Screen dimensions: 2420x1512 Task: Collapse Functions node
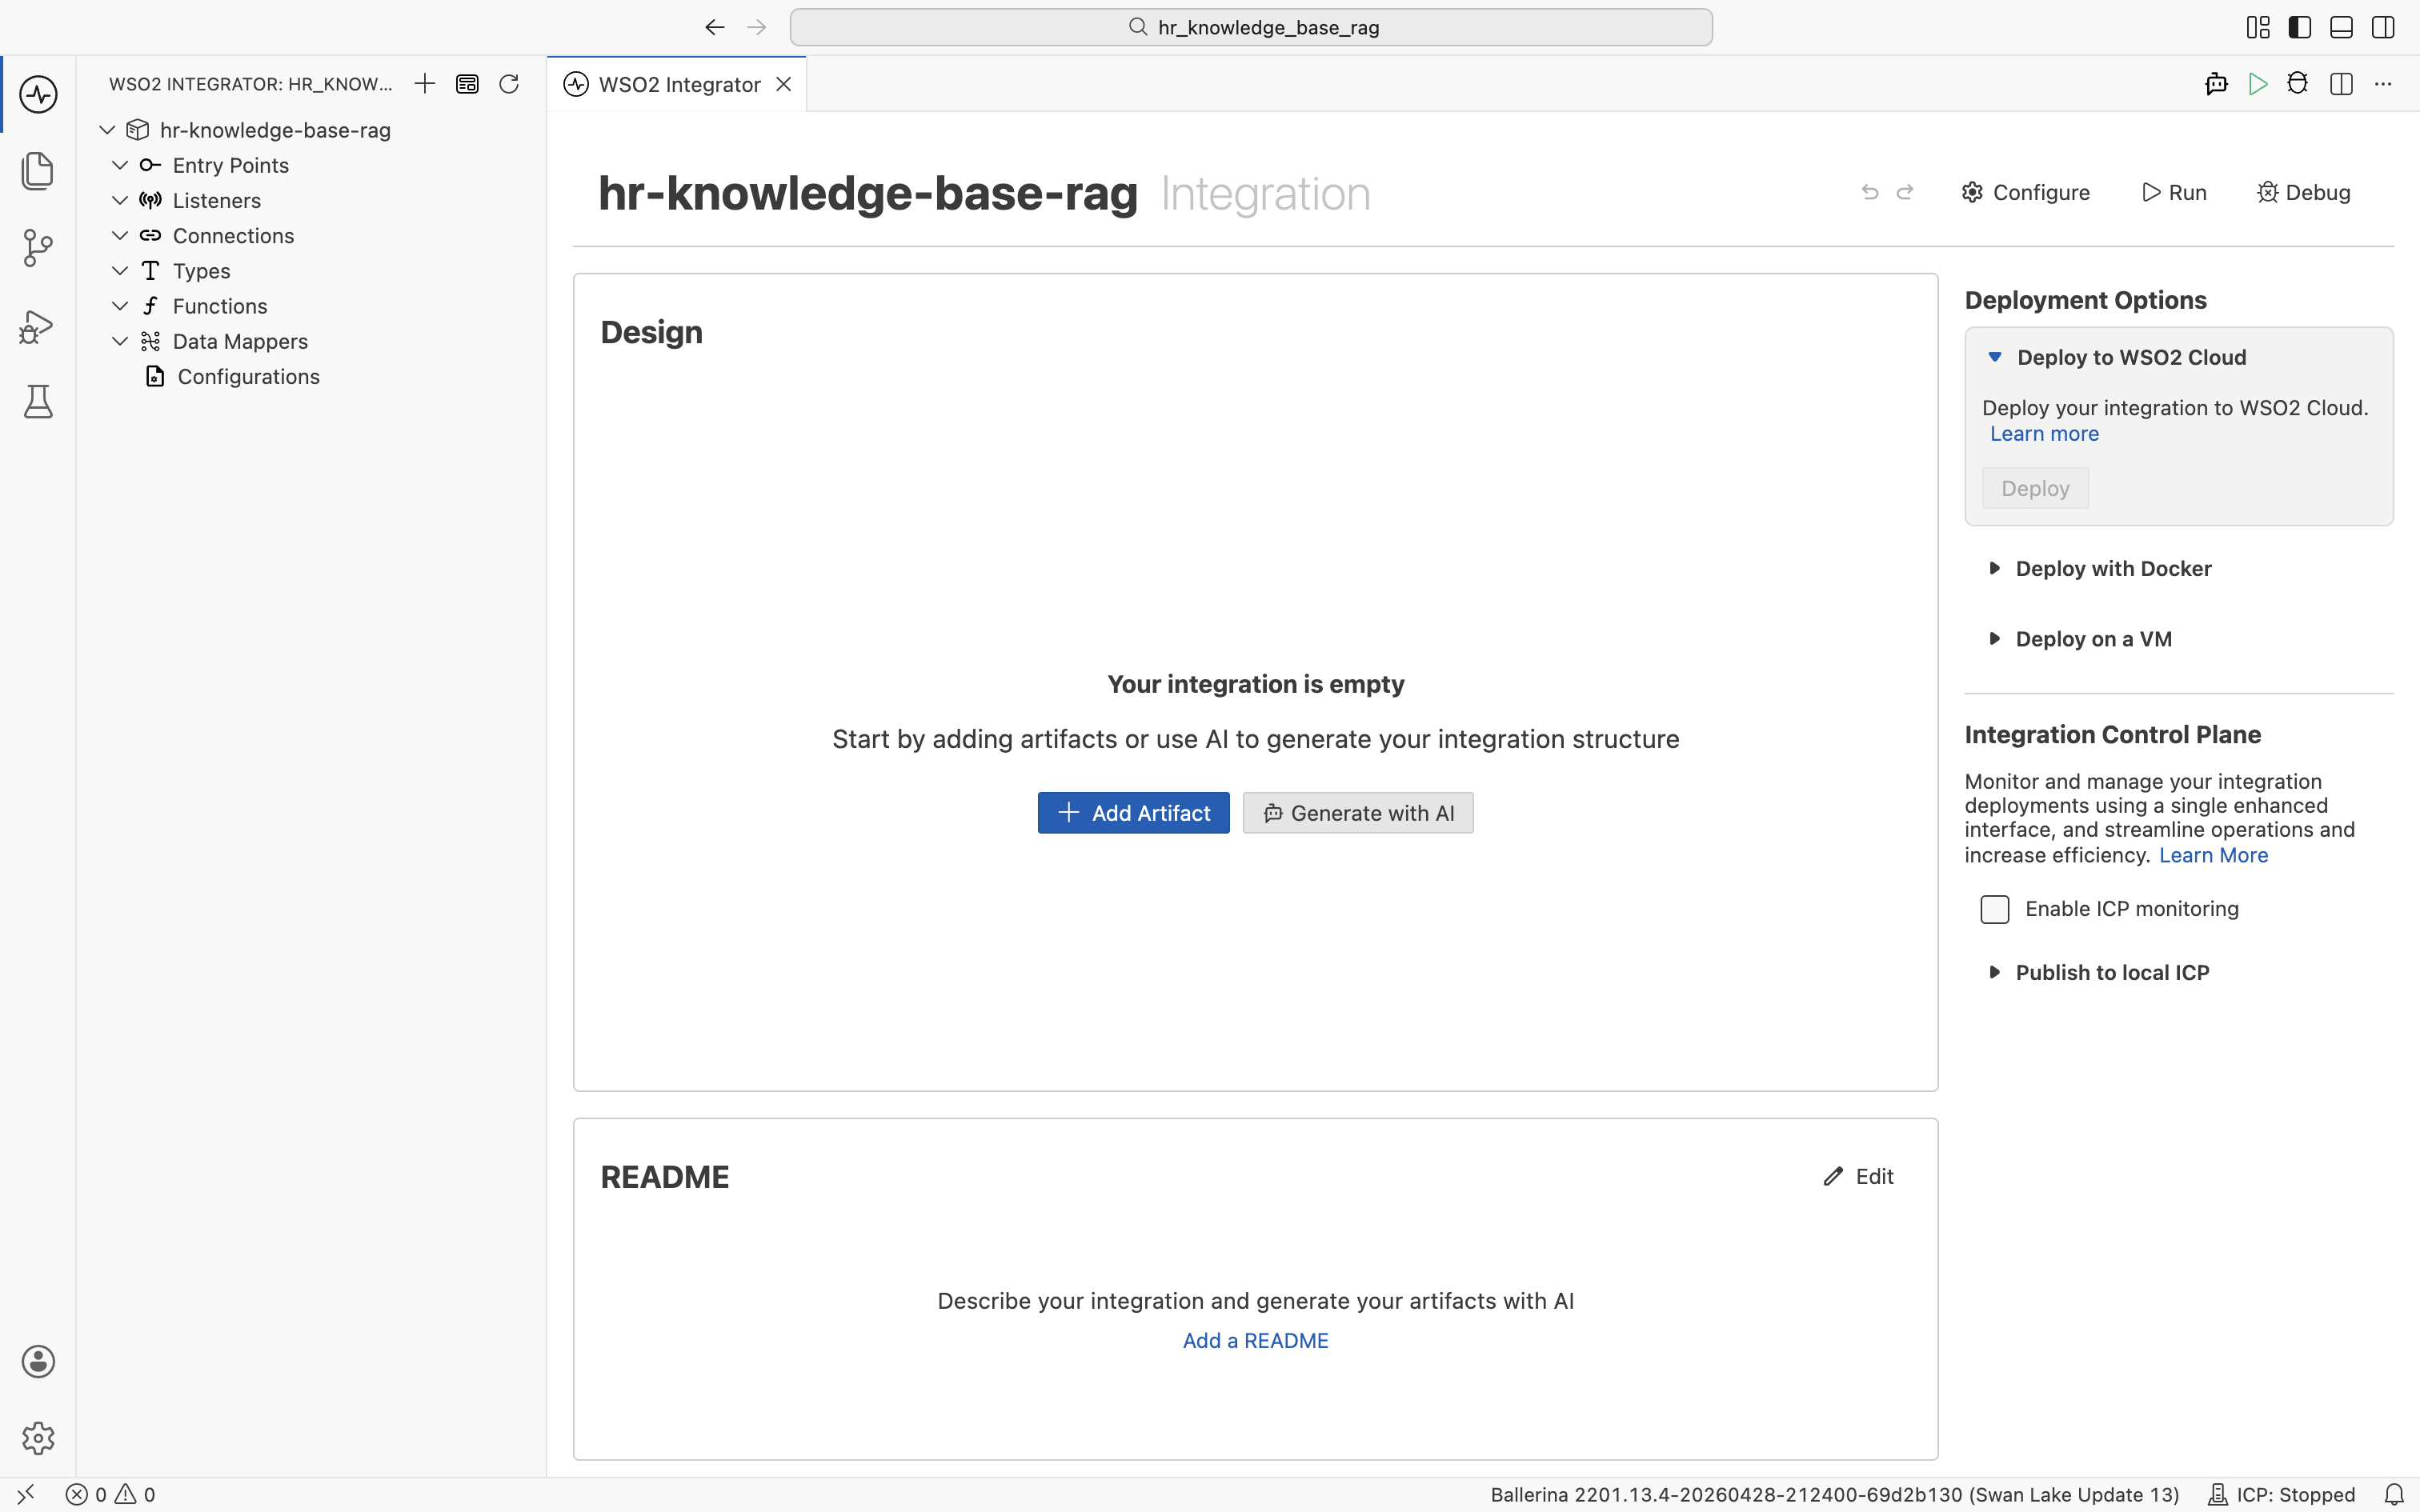point(120,306)
